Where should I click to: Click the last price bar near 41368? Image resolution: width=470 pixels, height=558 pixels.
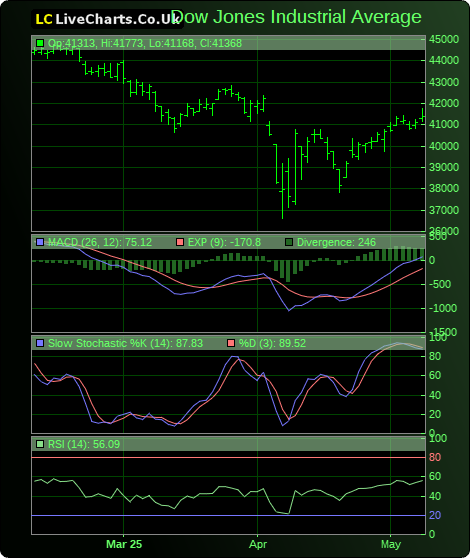423,115
